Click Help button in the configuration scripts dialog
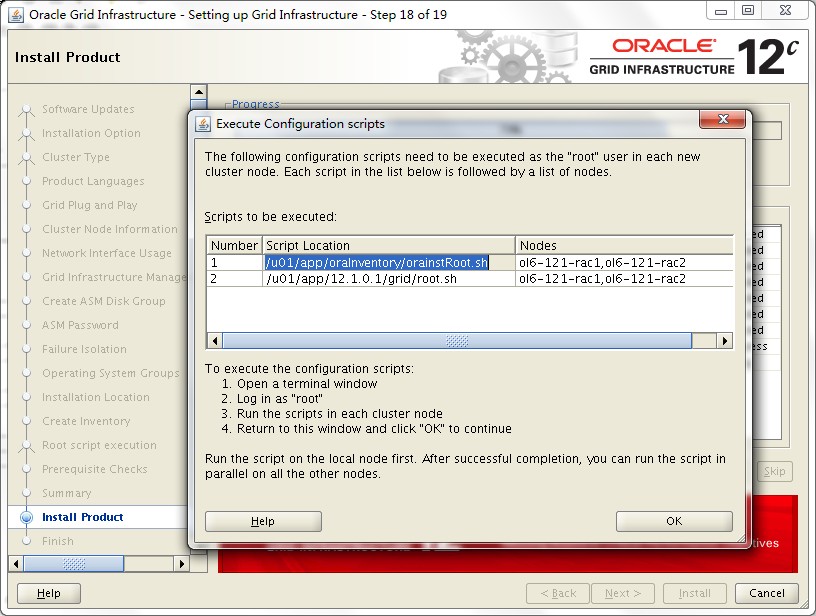This screenshot has width=816, height=616. pos(263,521)
